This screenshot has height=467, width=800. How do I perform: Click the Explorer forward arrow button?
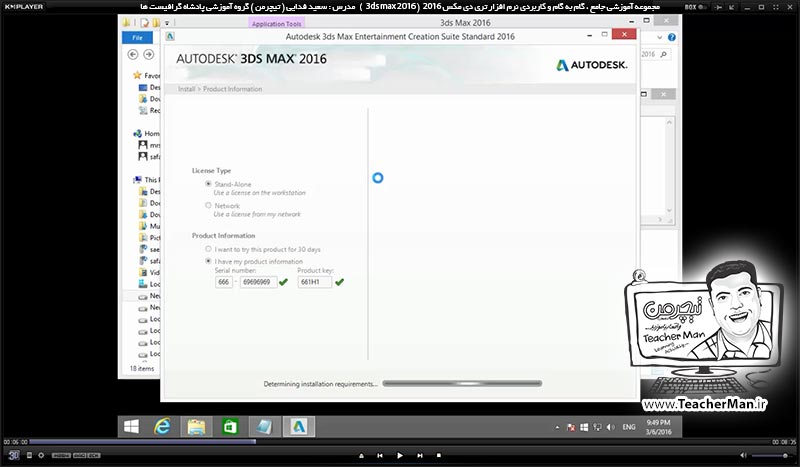point(148,54)
